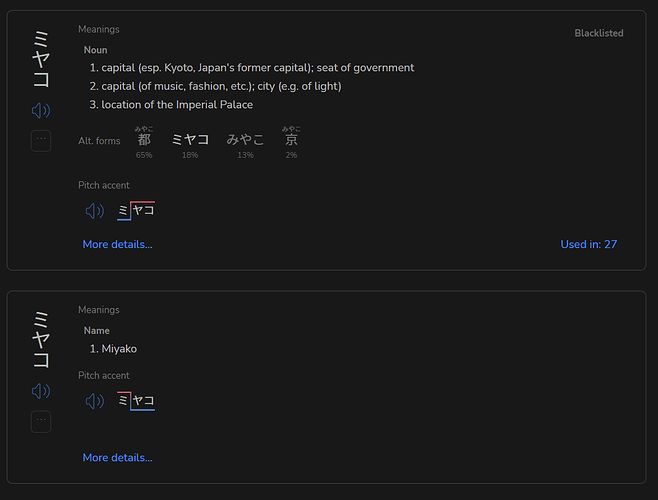
Task: Play pitch accent audio in the name entry
Action: 95,401
